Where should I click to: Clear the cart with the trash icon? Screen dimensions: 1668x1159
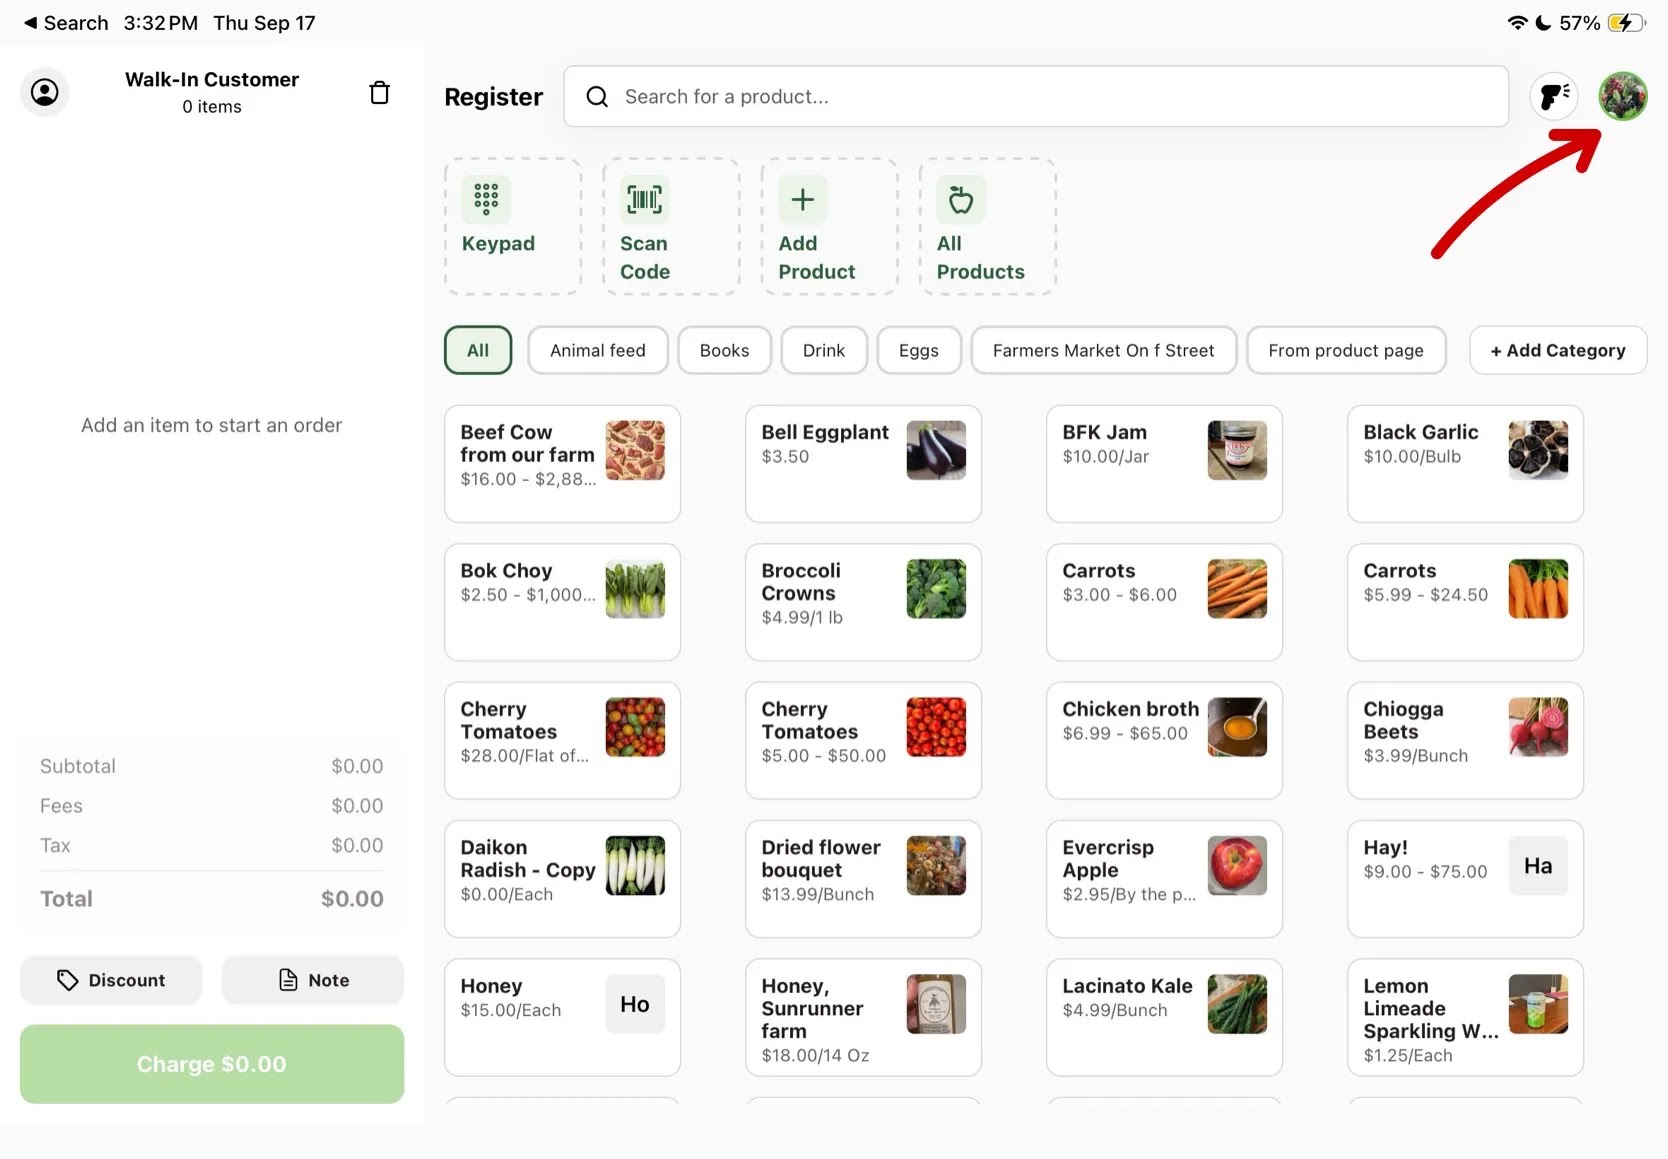click(380, 93)
